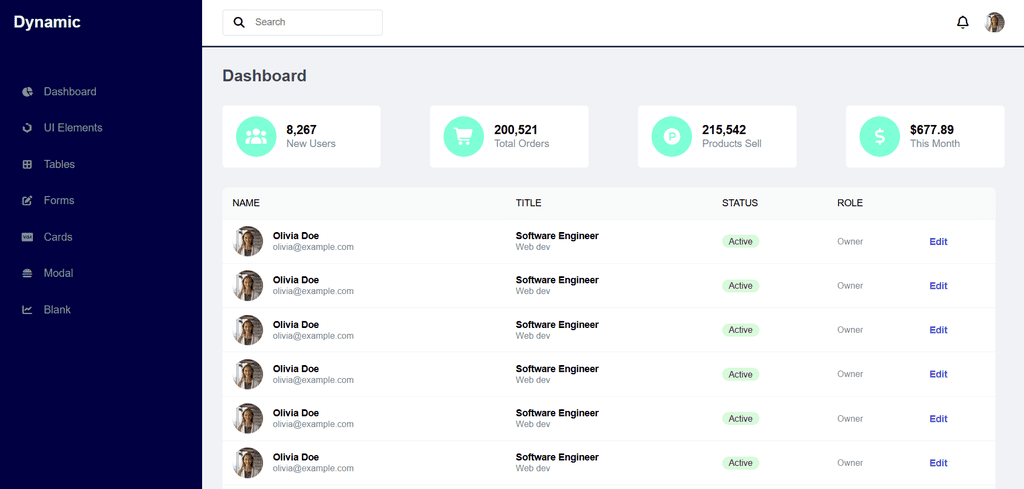Select Modal from the sidebar
This screenshot has height=489, width=1024.
point(58,273)
